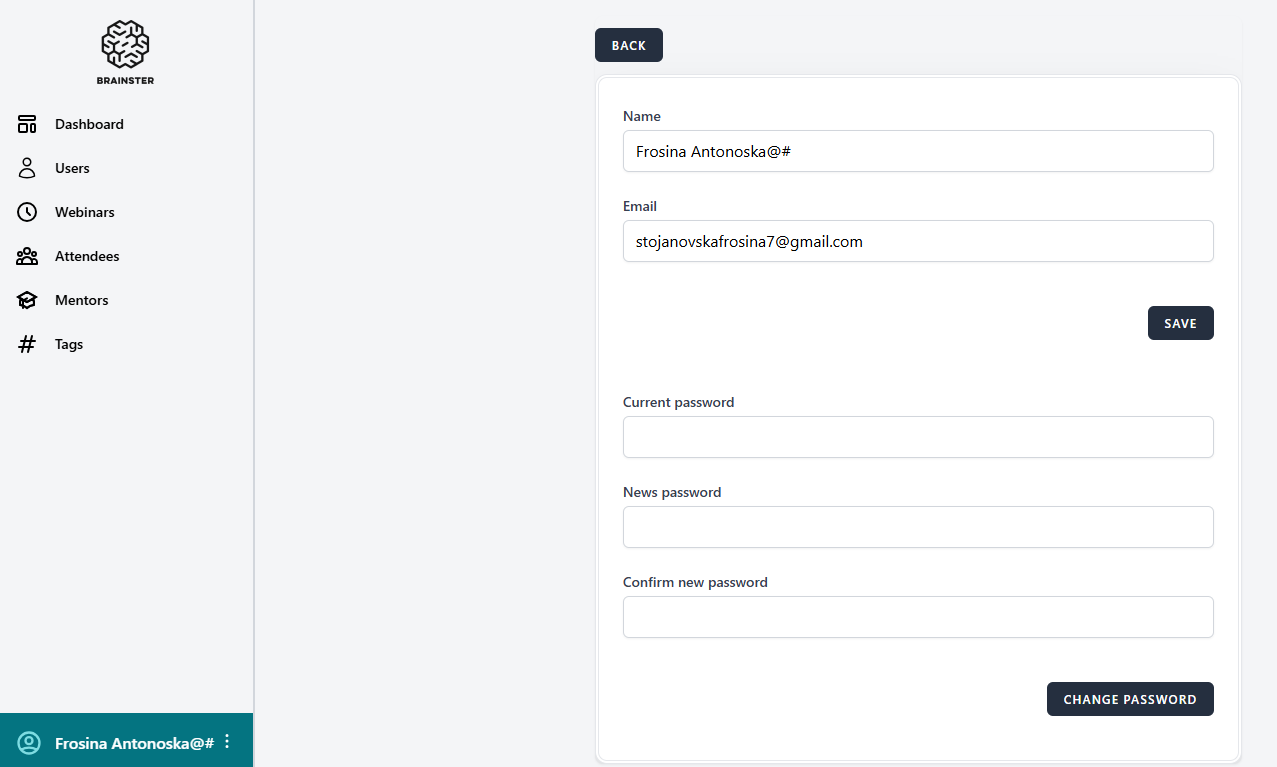Click the Change Password button
Image resolution: width=1277 pixels, height=767 pixels.
point(1129,699)
